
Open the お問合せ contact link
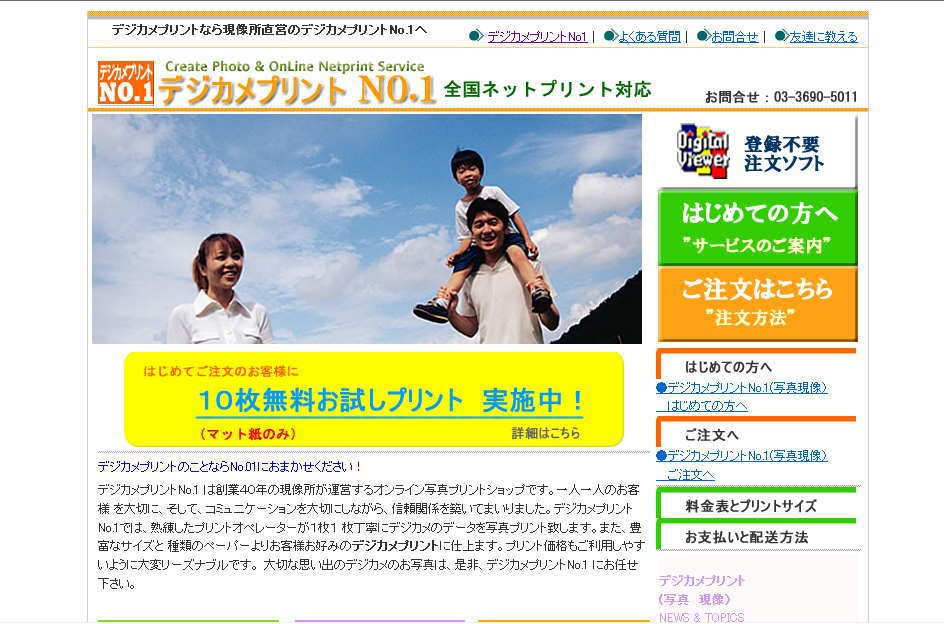(x=734, y=37)
